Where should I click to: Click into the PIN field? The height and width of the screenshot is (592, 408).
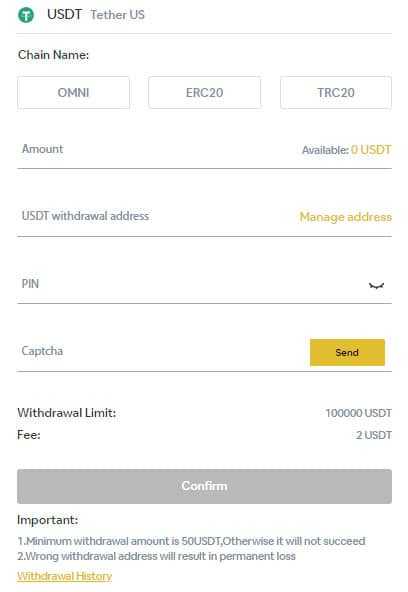click(x=191, y=284)
